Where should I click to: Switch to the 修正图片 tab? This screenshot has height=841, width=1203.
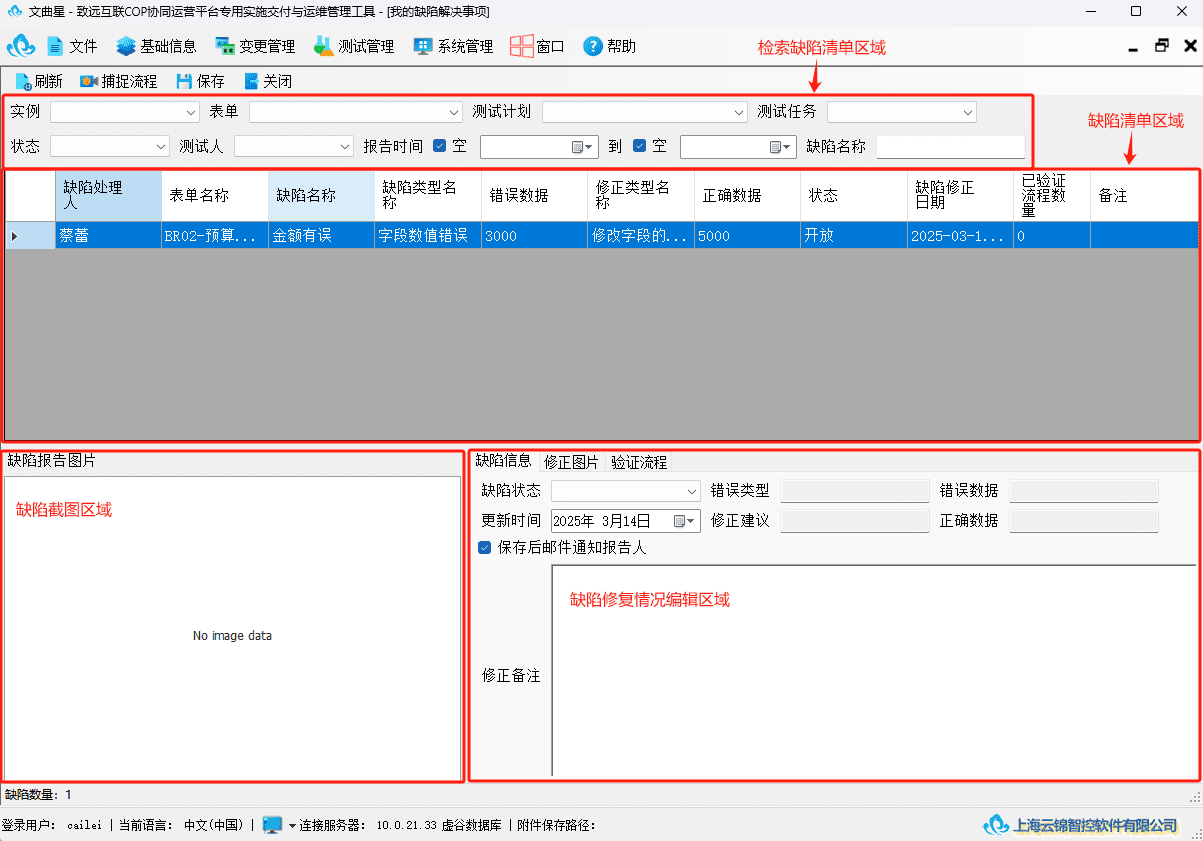point(571,462)
